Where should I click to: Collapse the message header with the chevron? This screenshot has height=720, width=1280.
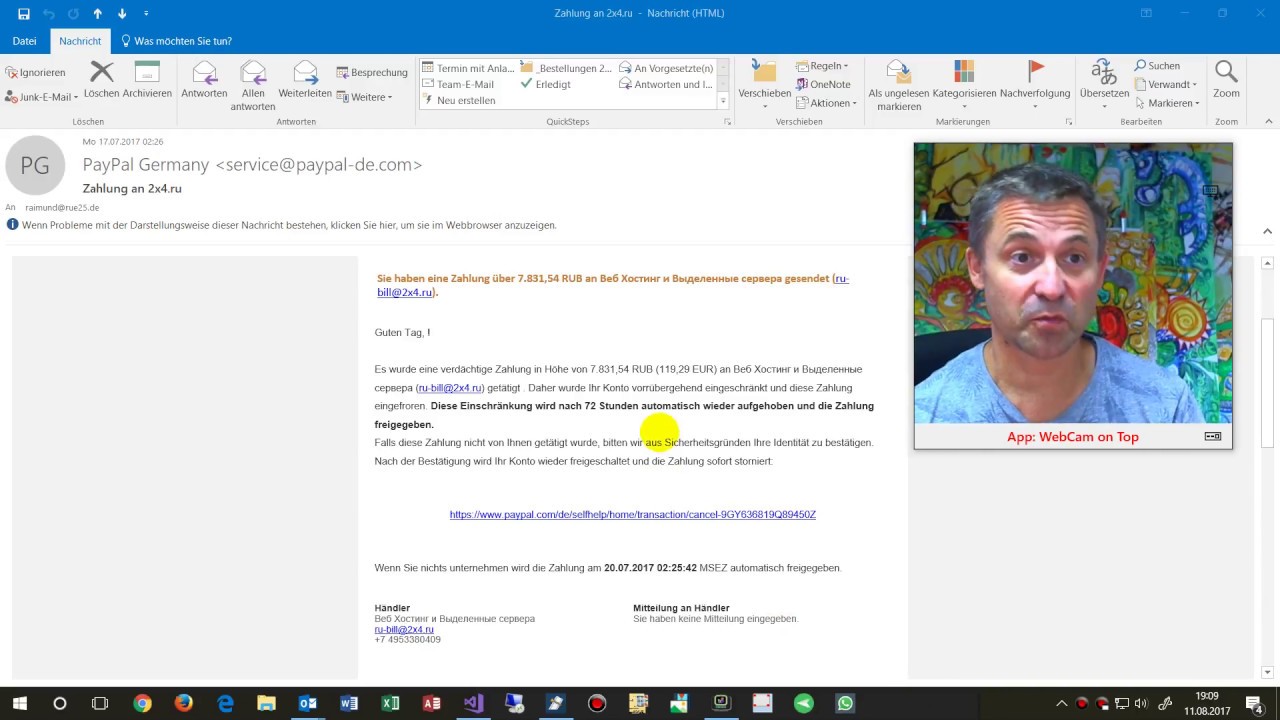pyautogui.click(x=1267, y=231)
